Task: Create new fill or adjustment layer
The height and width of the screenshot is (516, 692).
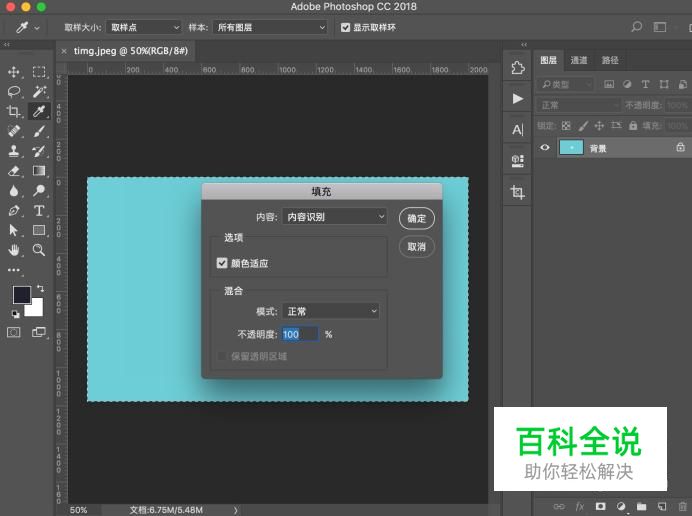Action: (621, 506)
